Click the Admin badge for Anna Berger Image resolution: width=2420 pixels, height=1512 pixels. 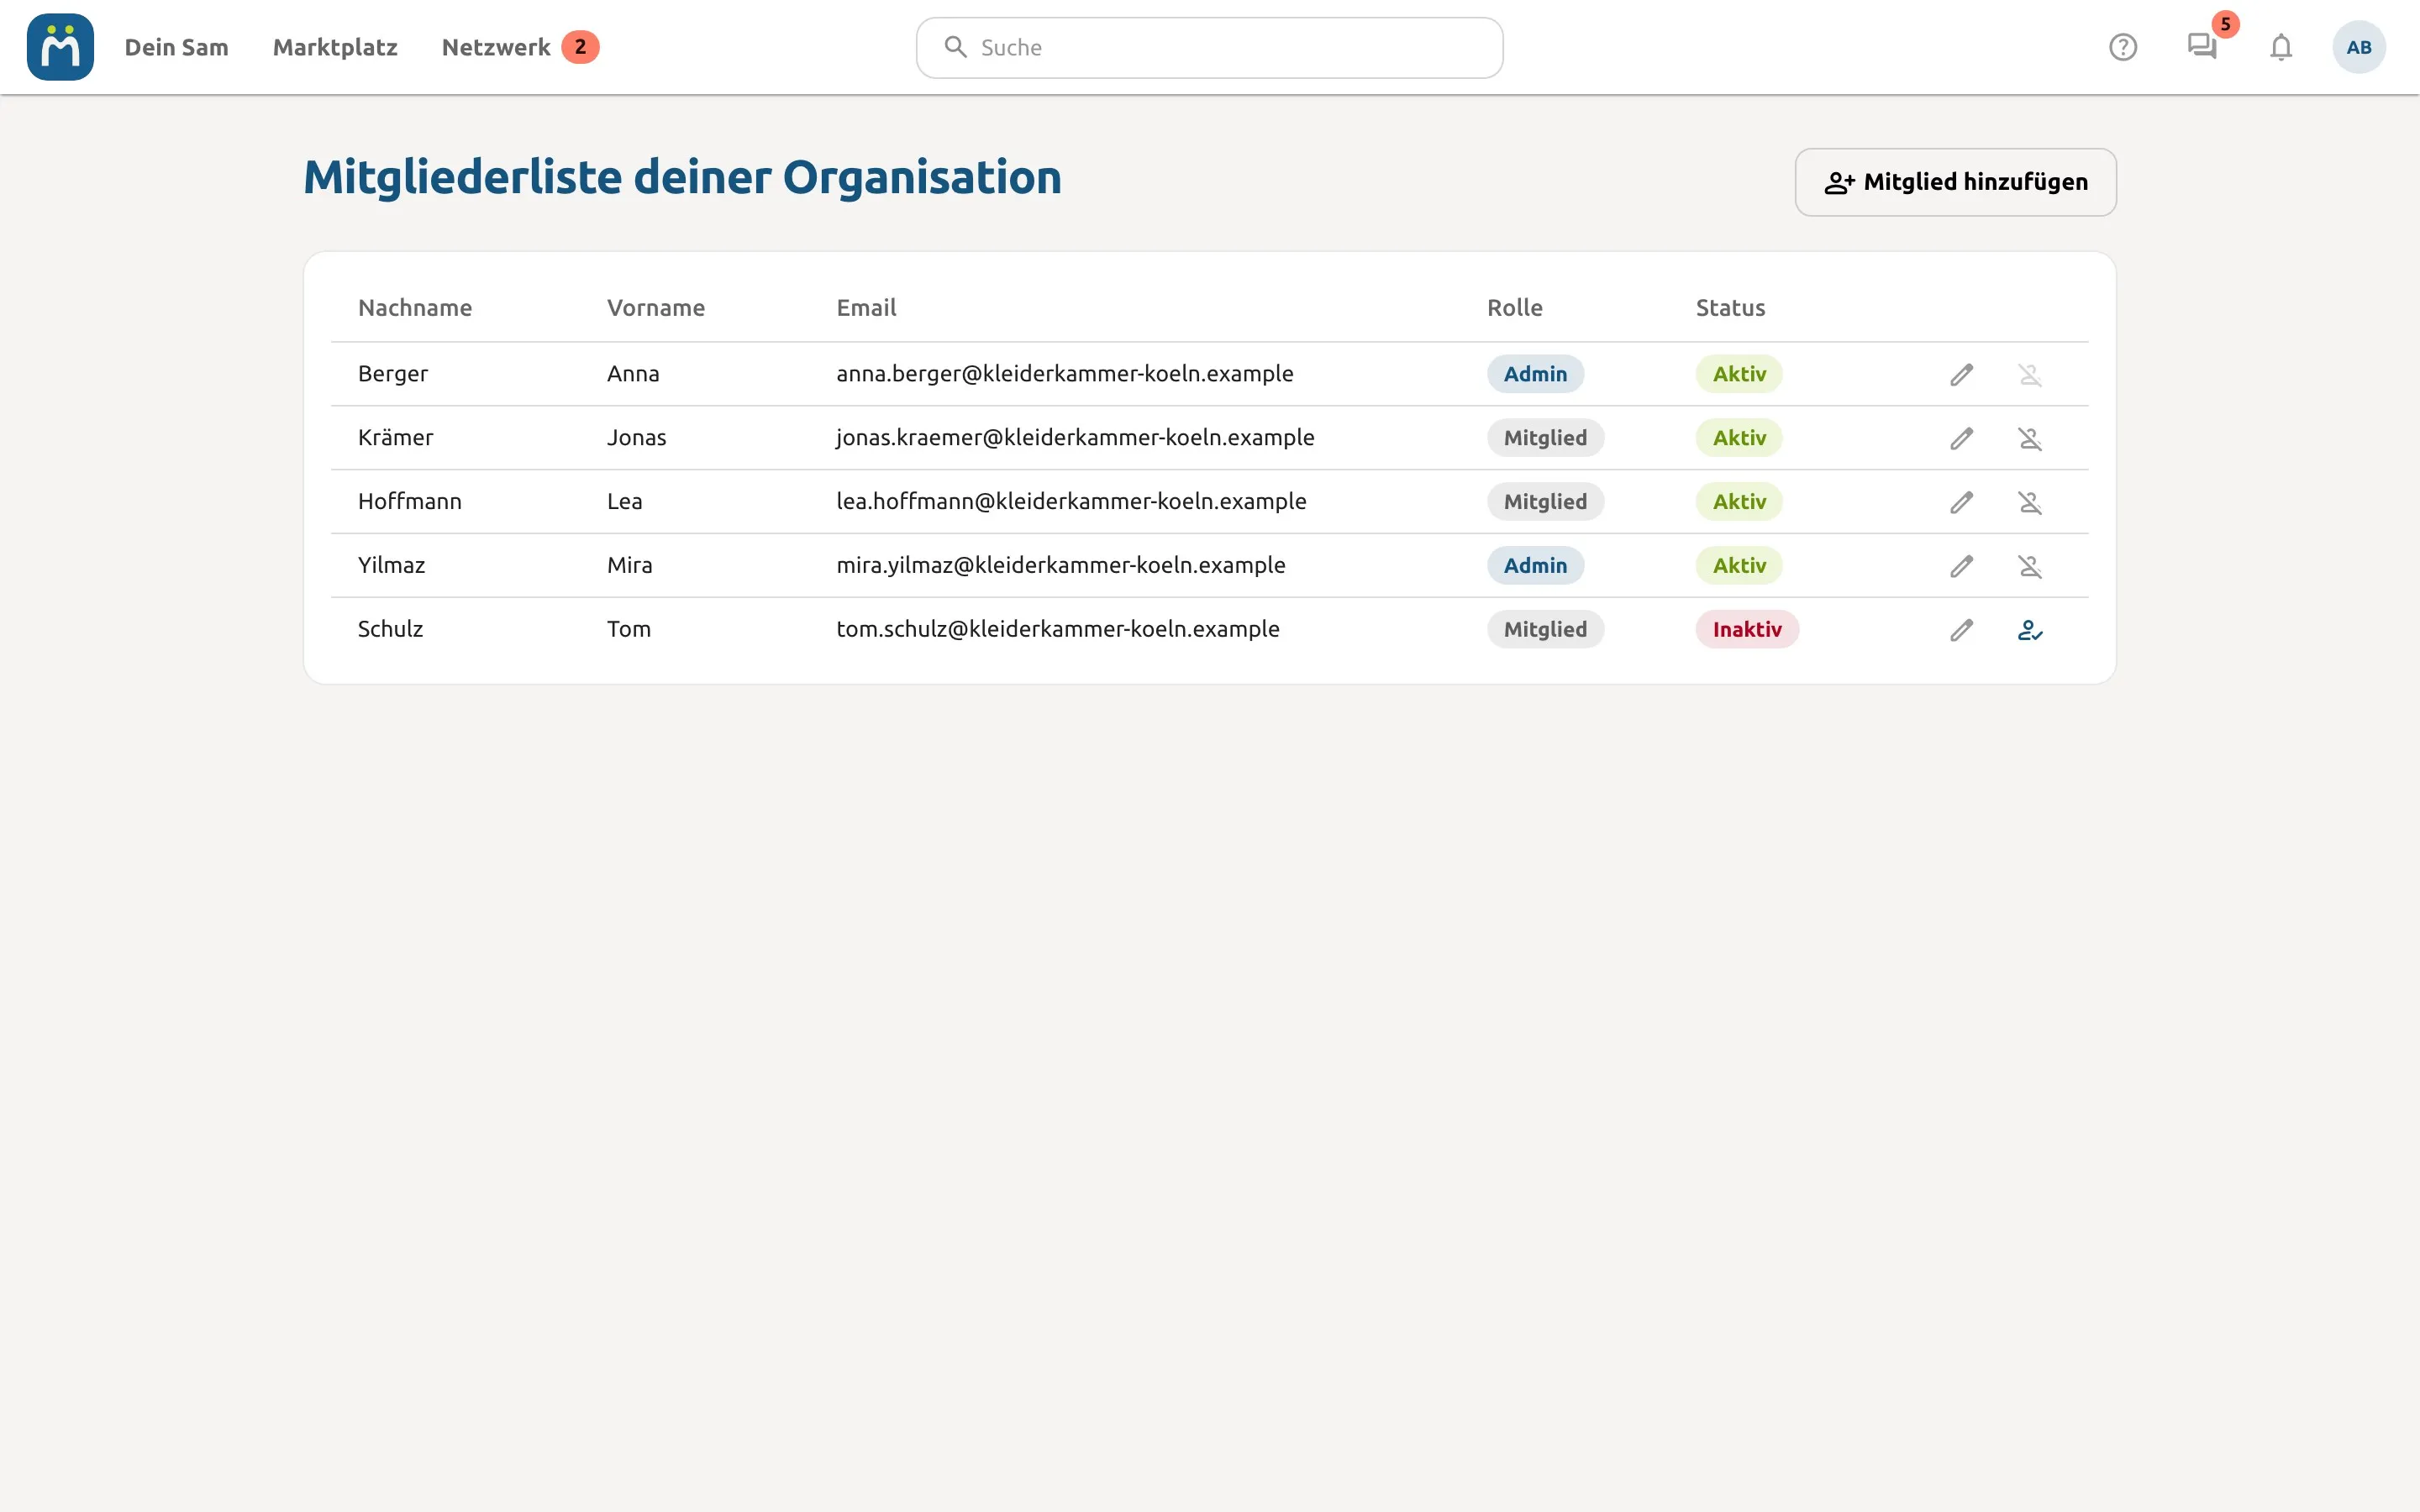[1535, 374]
